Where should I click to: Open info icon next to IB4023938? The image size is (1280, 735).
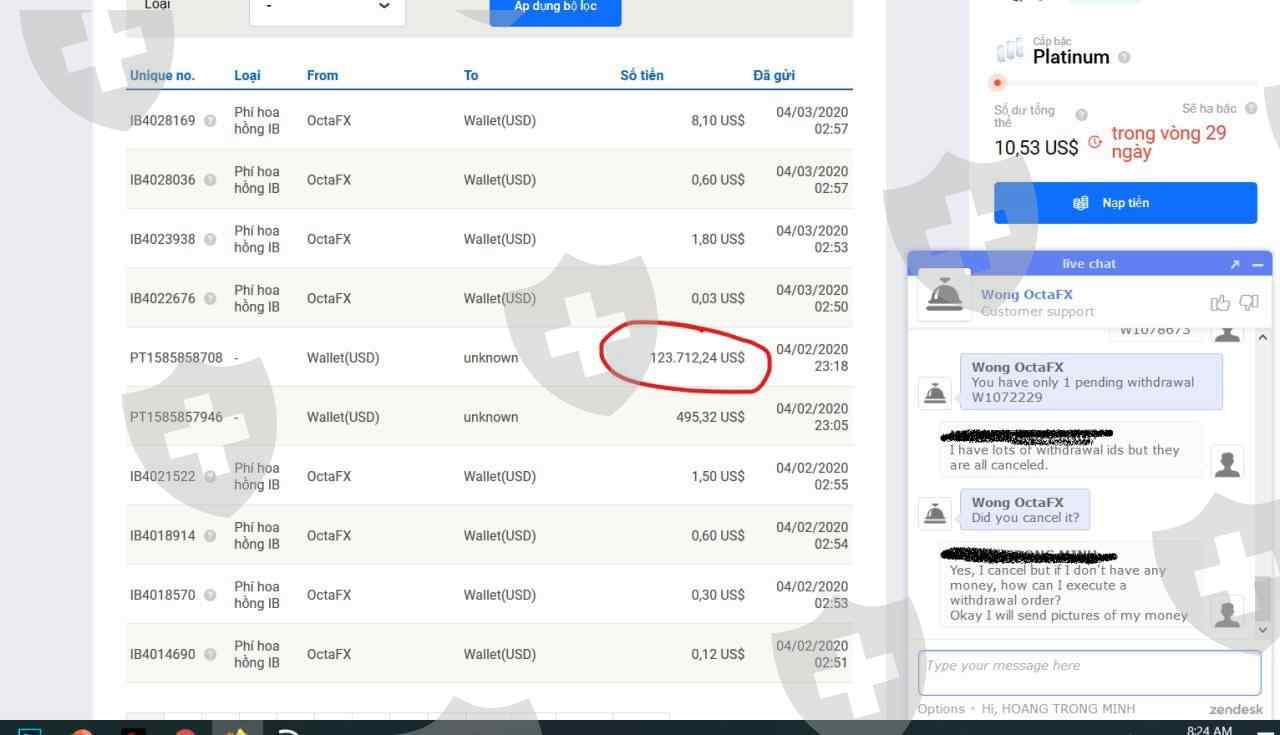point(210,239)
